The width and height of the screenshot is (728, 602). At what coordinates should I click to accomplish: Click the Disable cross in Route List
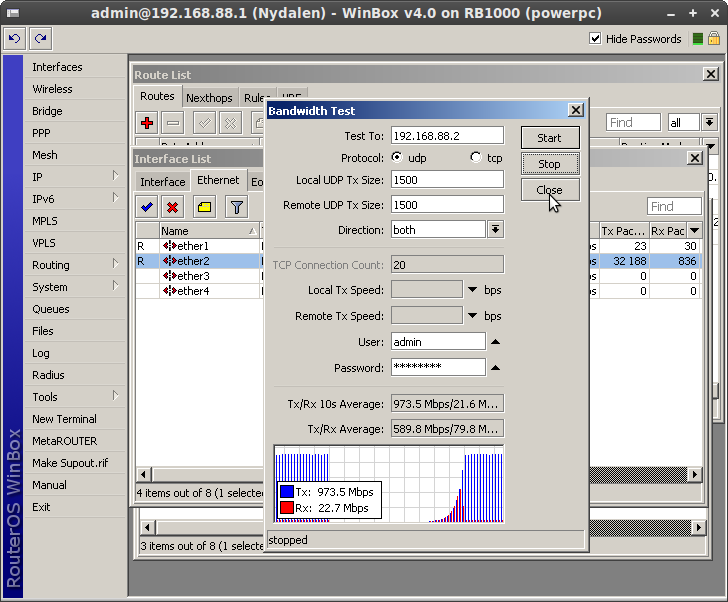click(x=230, y=123)
